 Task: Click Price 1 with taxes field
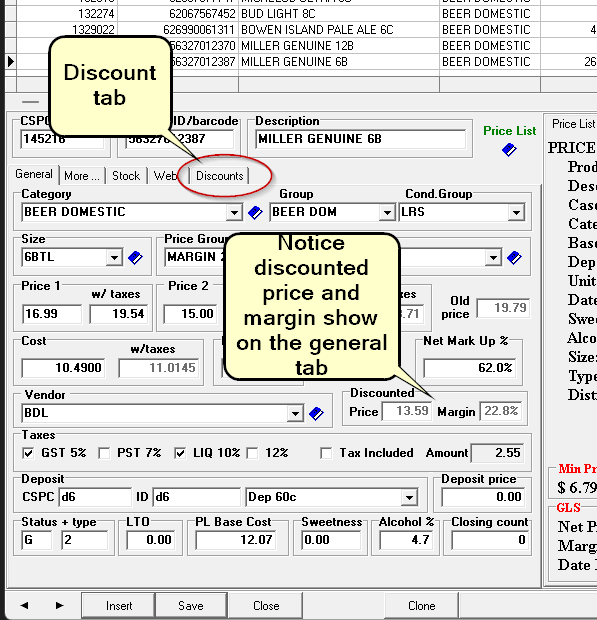coord(119,314)
